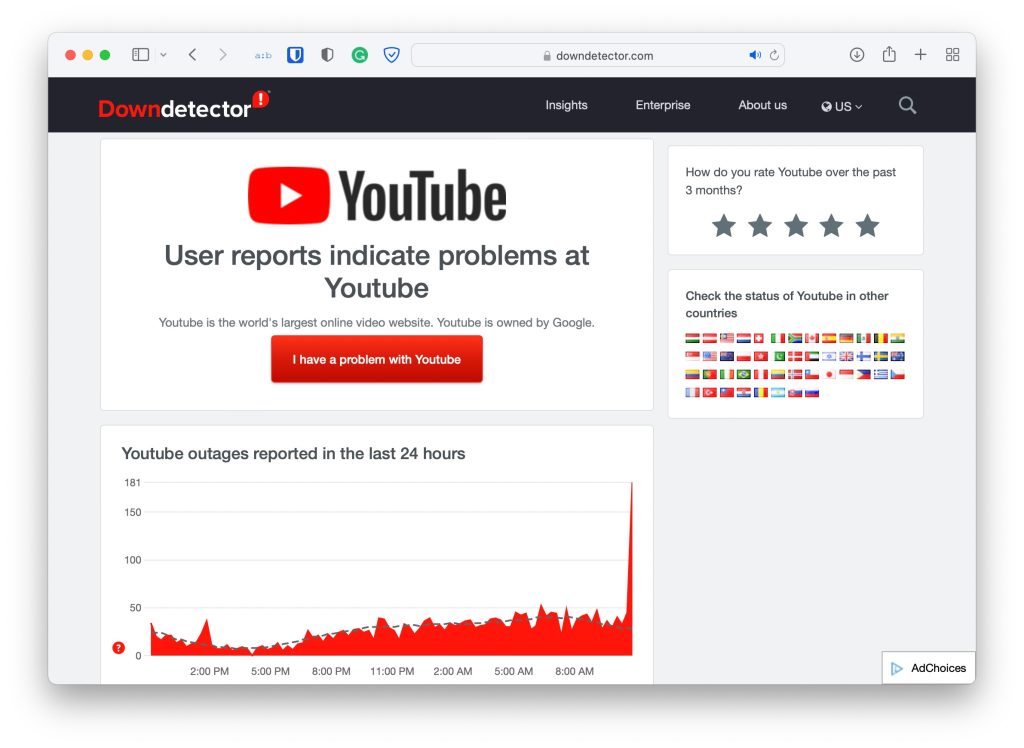This screenshot has width=1024, height=748.
Task: Show the Privacy Report half-shield icon
Action: pyautogui.click(x=327, y=55)
